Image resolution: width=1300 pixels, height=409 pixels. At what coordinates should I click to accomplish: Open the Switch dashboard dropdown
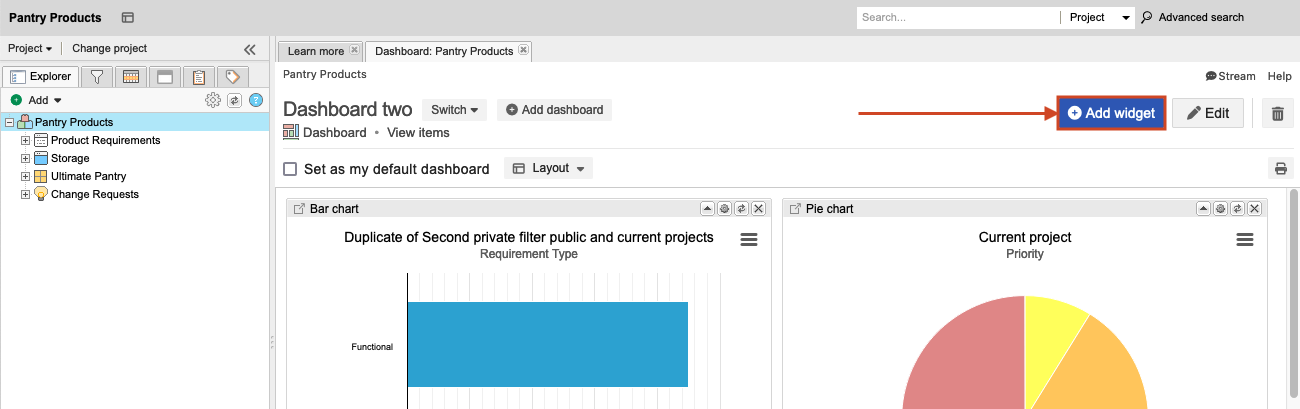pyautogui.click(x=454, y=110)
